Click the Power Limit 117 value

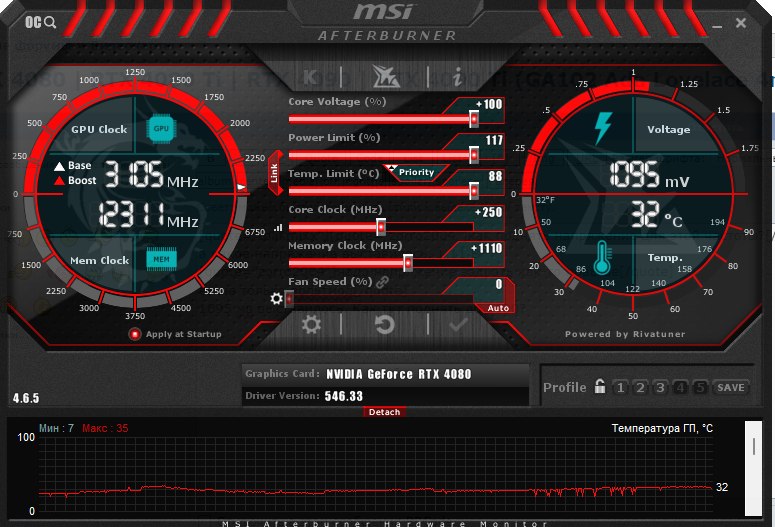coord(494,140)
